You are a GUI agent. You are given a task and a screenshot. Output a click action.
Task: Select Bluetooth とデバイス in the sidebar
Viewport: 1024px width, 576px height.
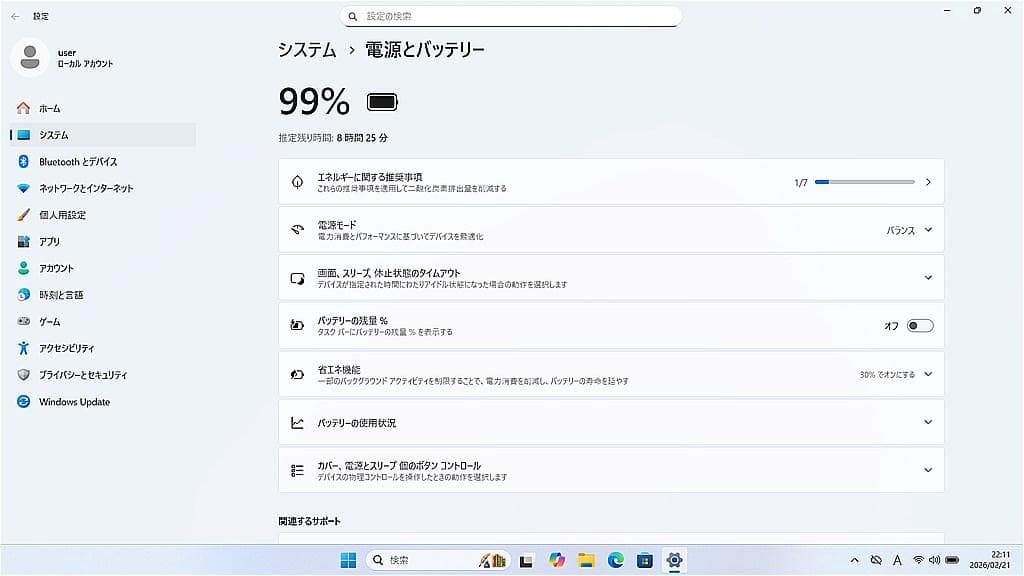click(78, 161)
